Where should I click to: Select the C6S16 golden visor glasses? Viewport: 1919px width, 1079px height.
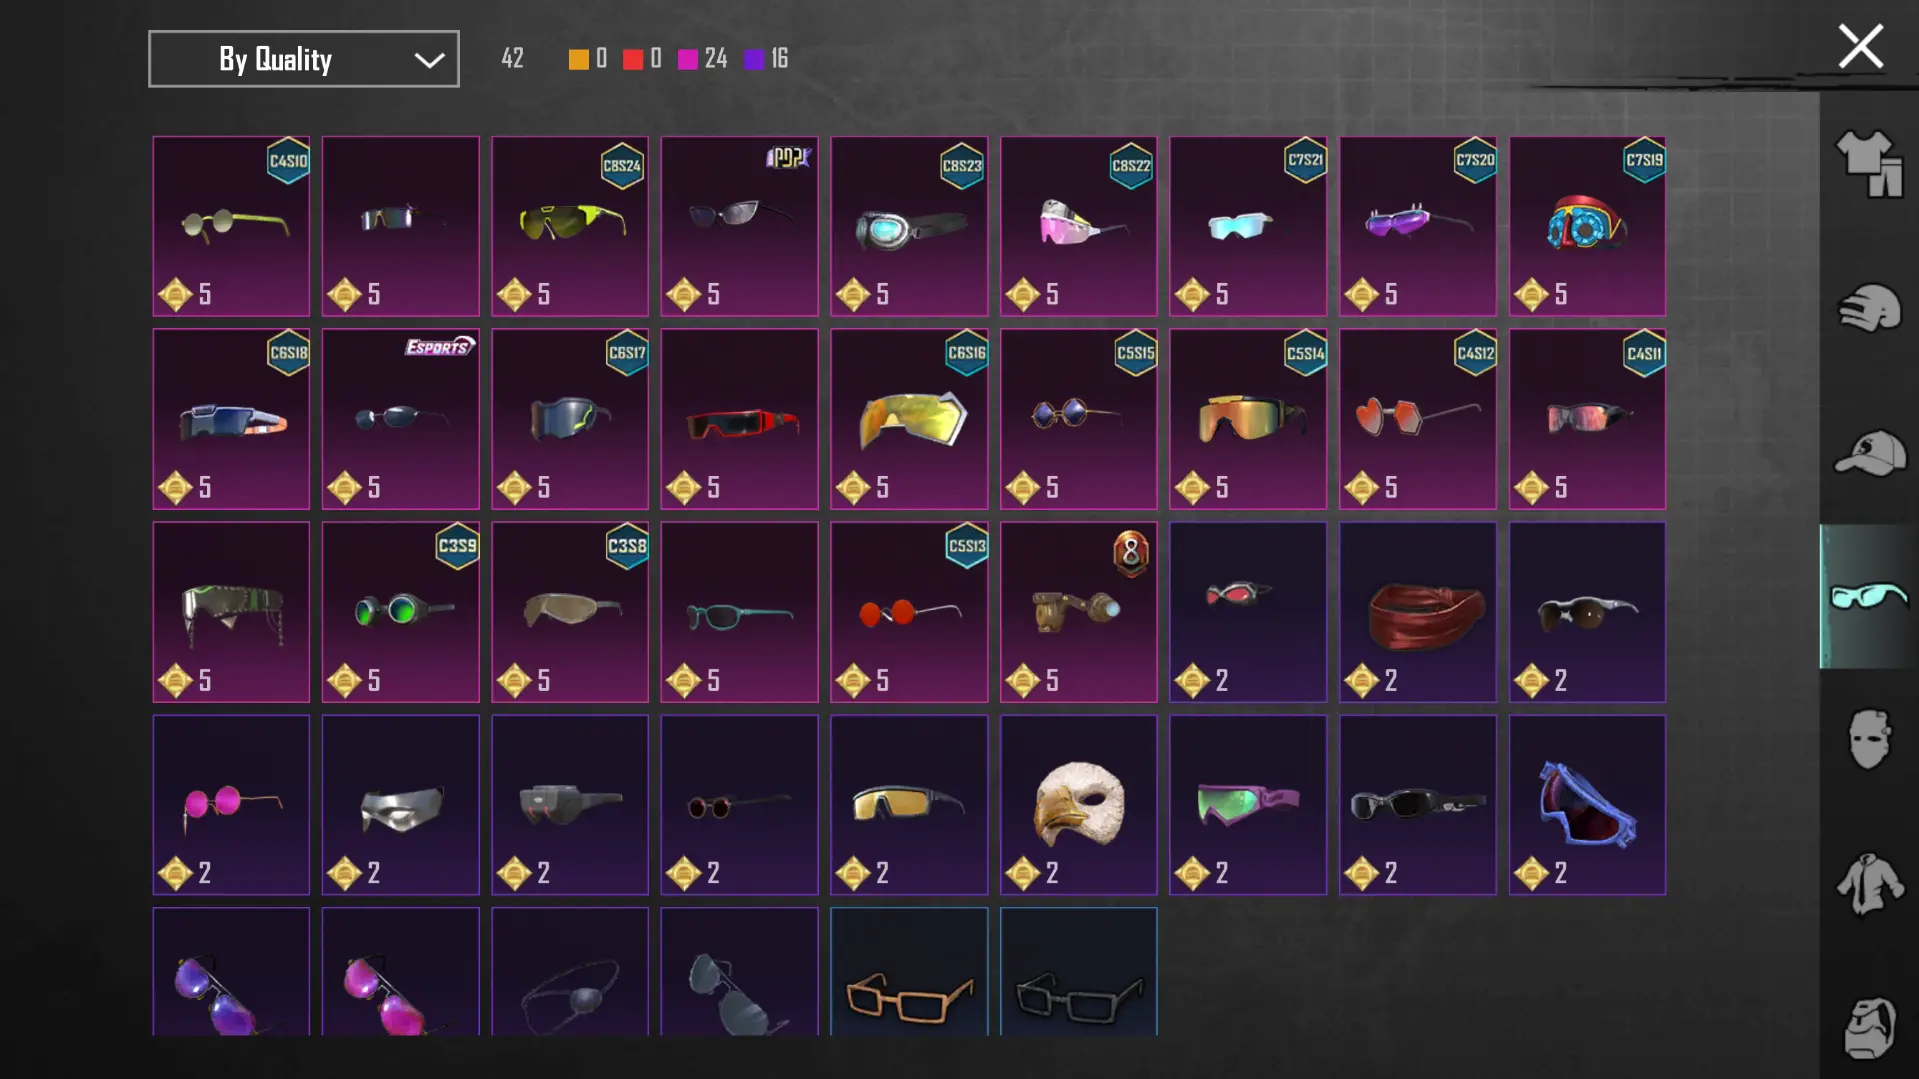coord(909,419)
